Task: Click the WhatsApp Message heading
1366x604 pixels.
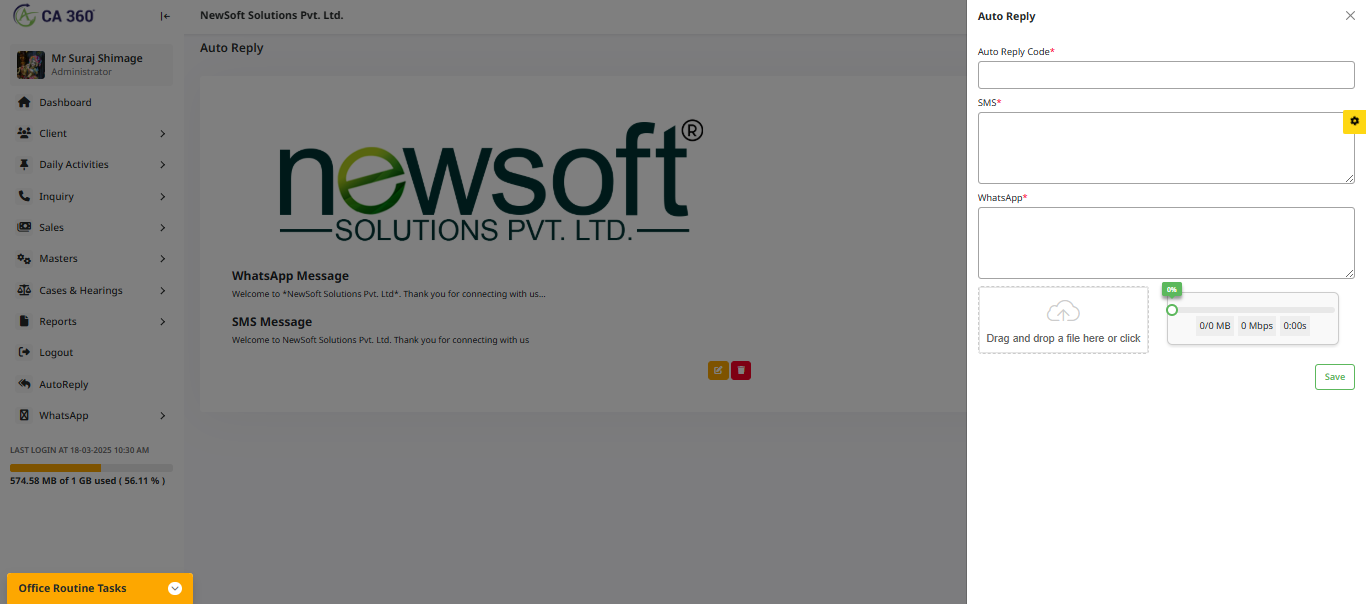Action: point(290,276)
